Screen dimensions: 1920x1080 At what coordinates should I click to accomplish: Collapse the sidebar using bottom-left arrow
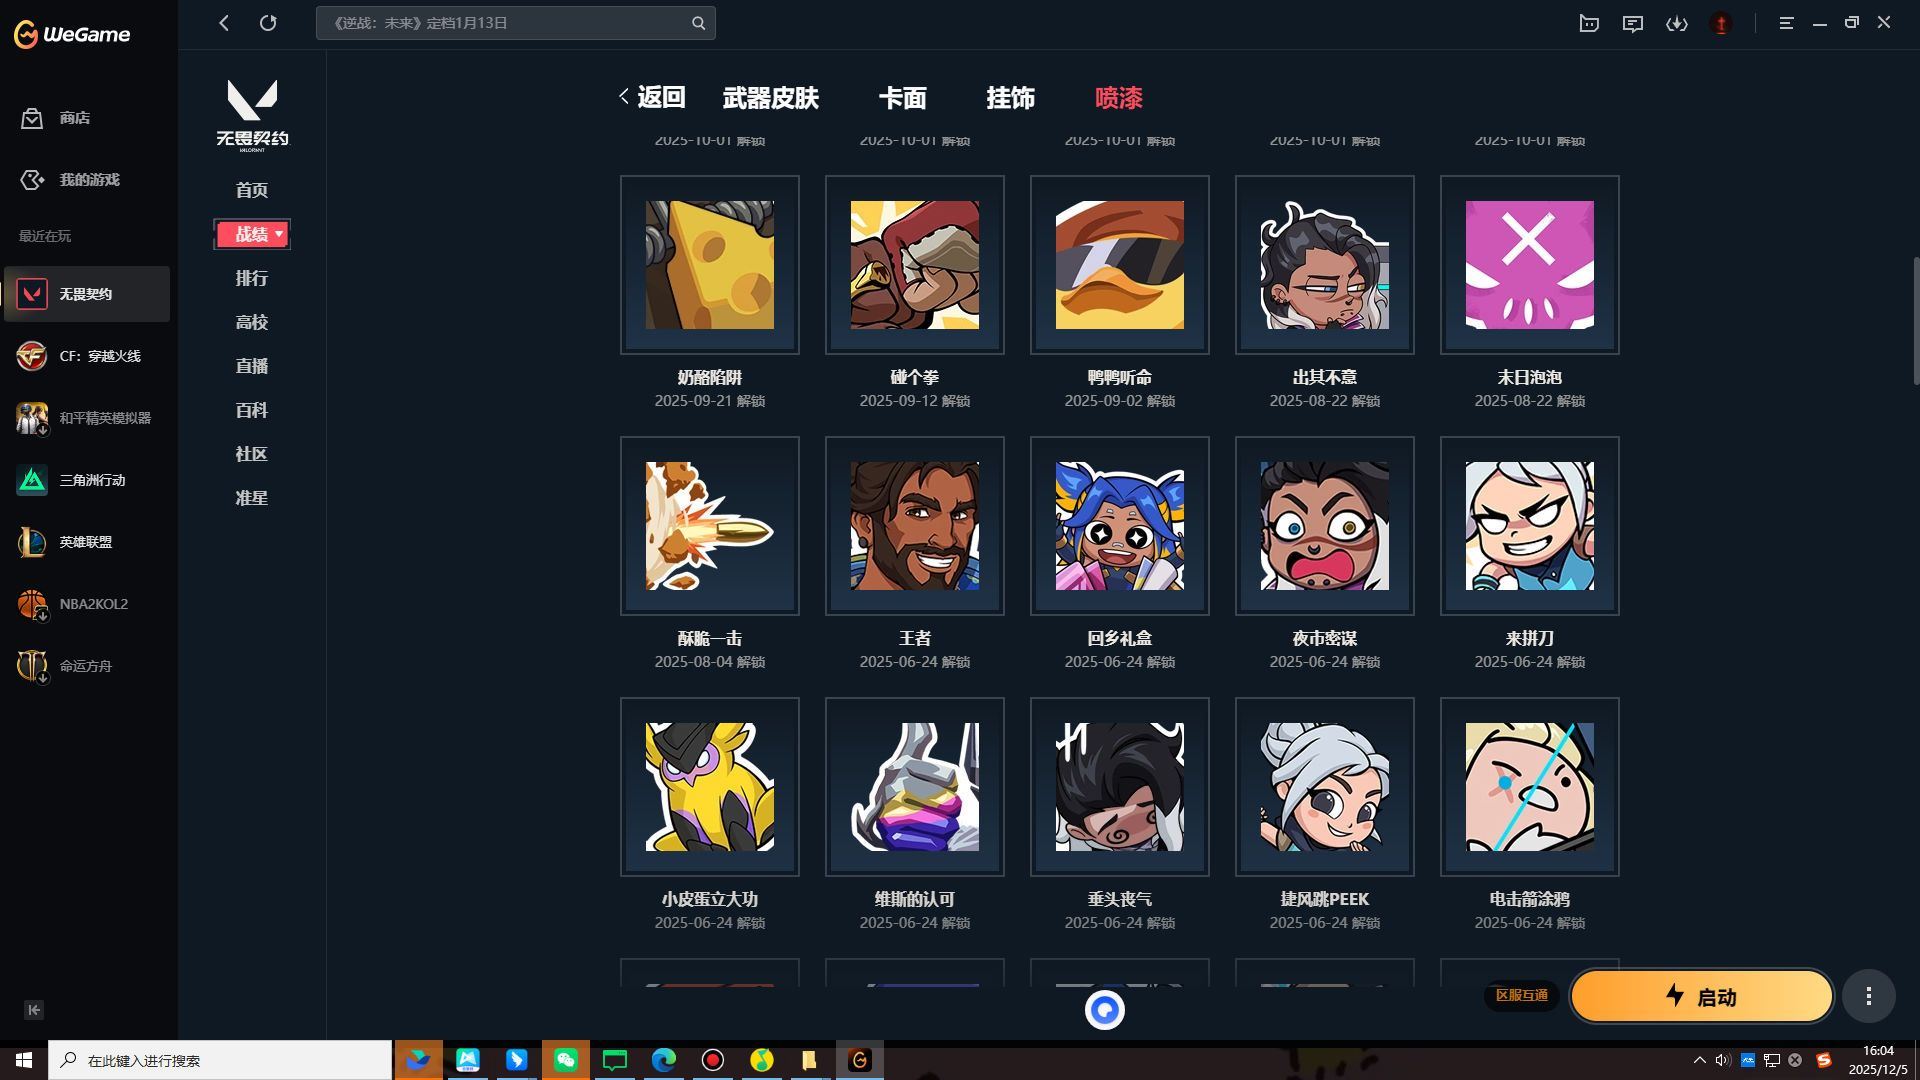point(33,1010)
